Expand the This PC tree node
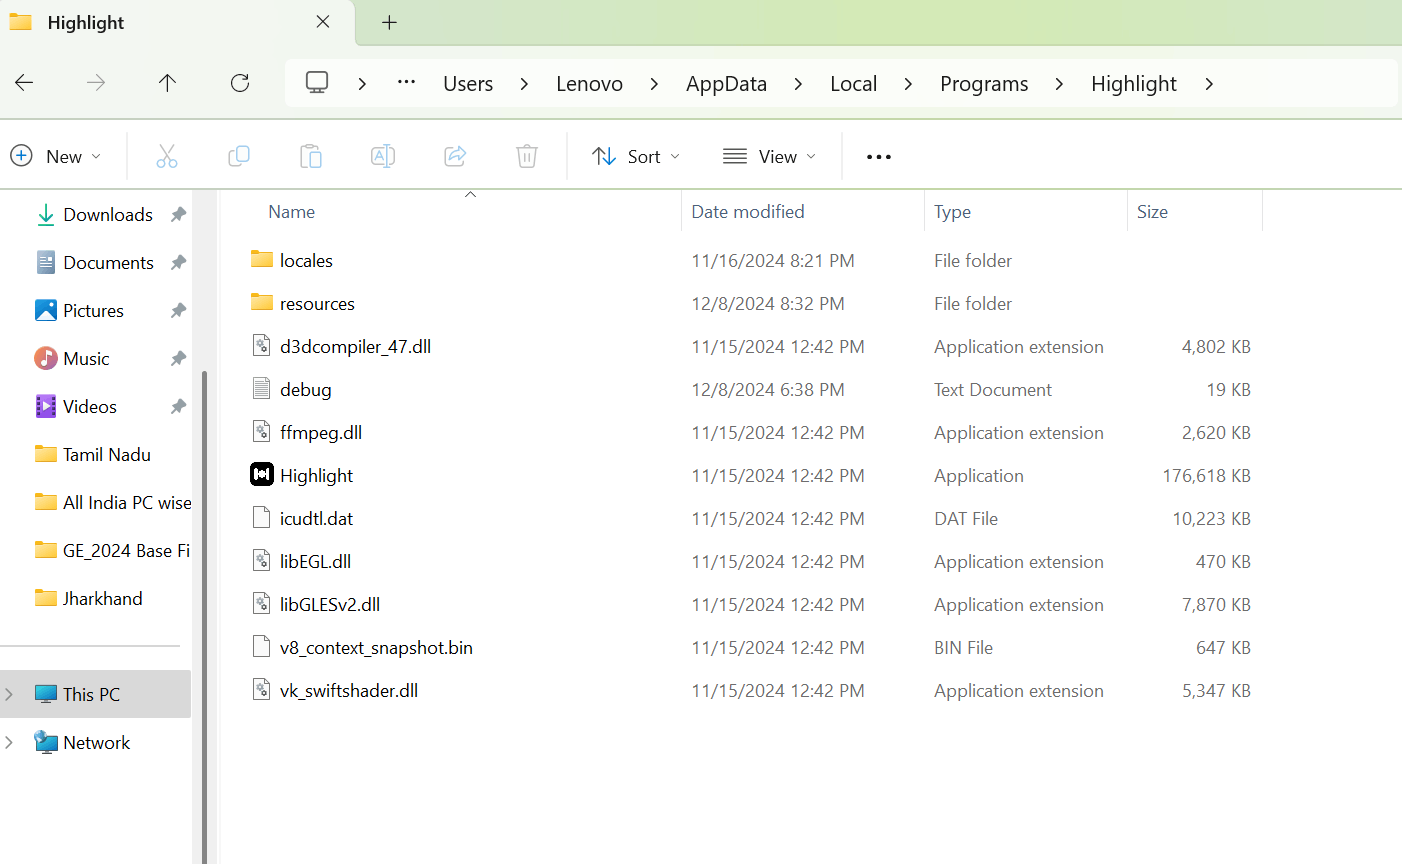Viewport: 1402px width, 864px height. click(10, 694)
